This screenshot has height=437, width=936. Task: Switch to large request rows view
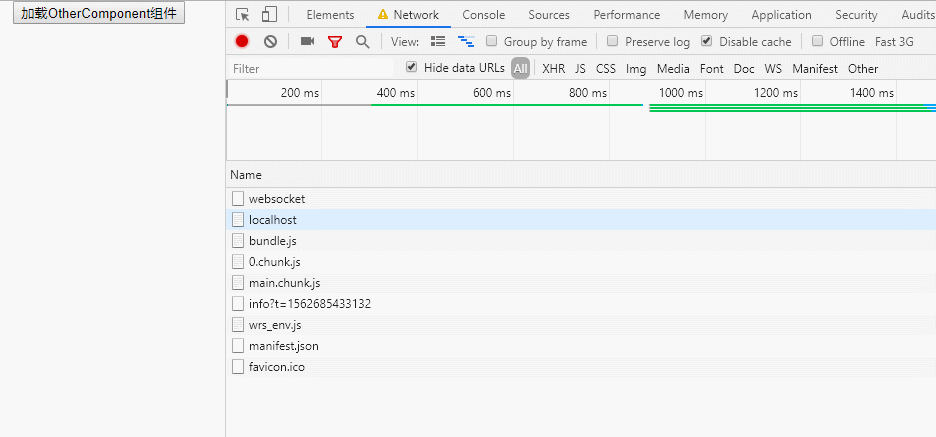click(438, 42)
